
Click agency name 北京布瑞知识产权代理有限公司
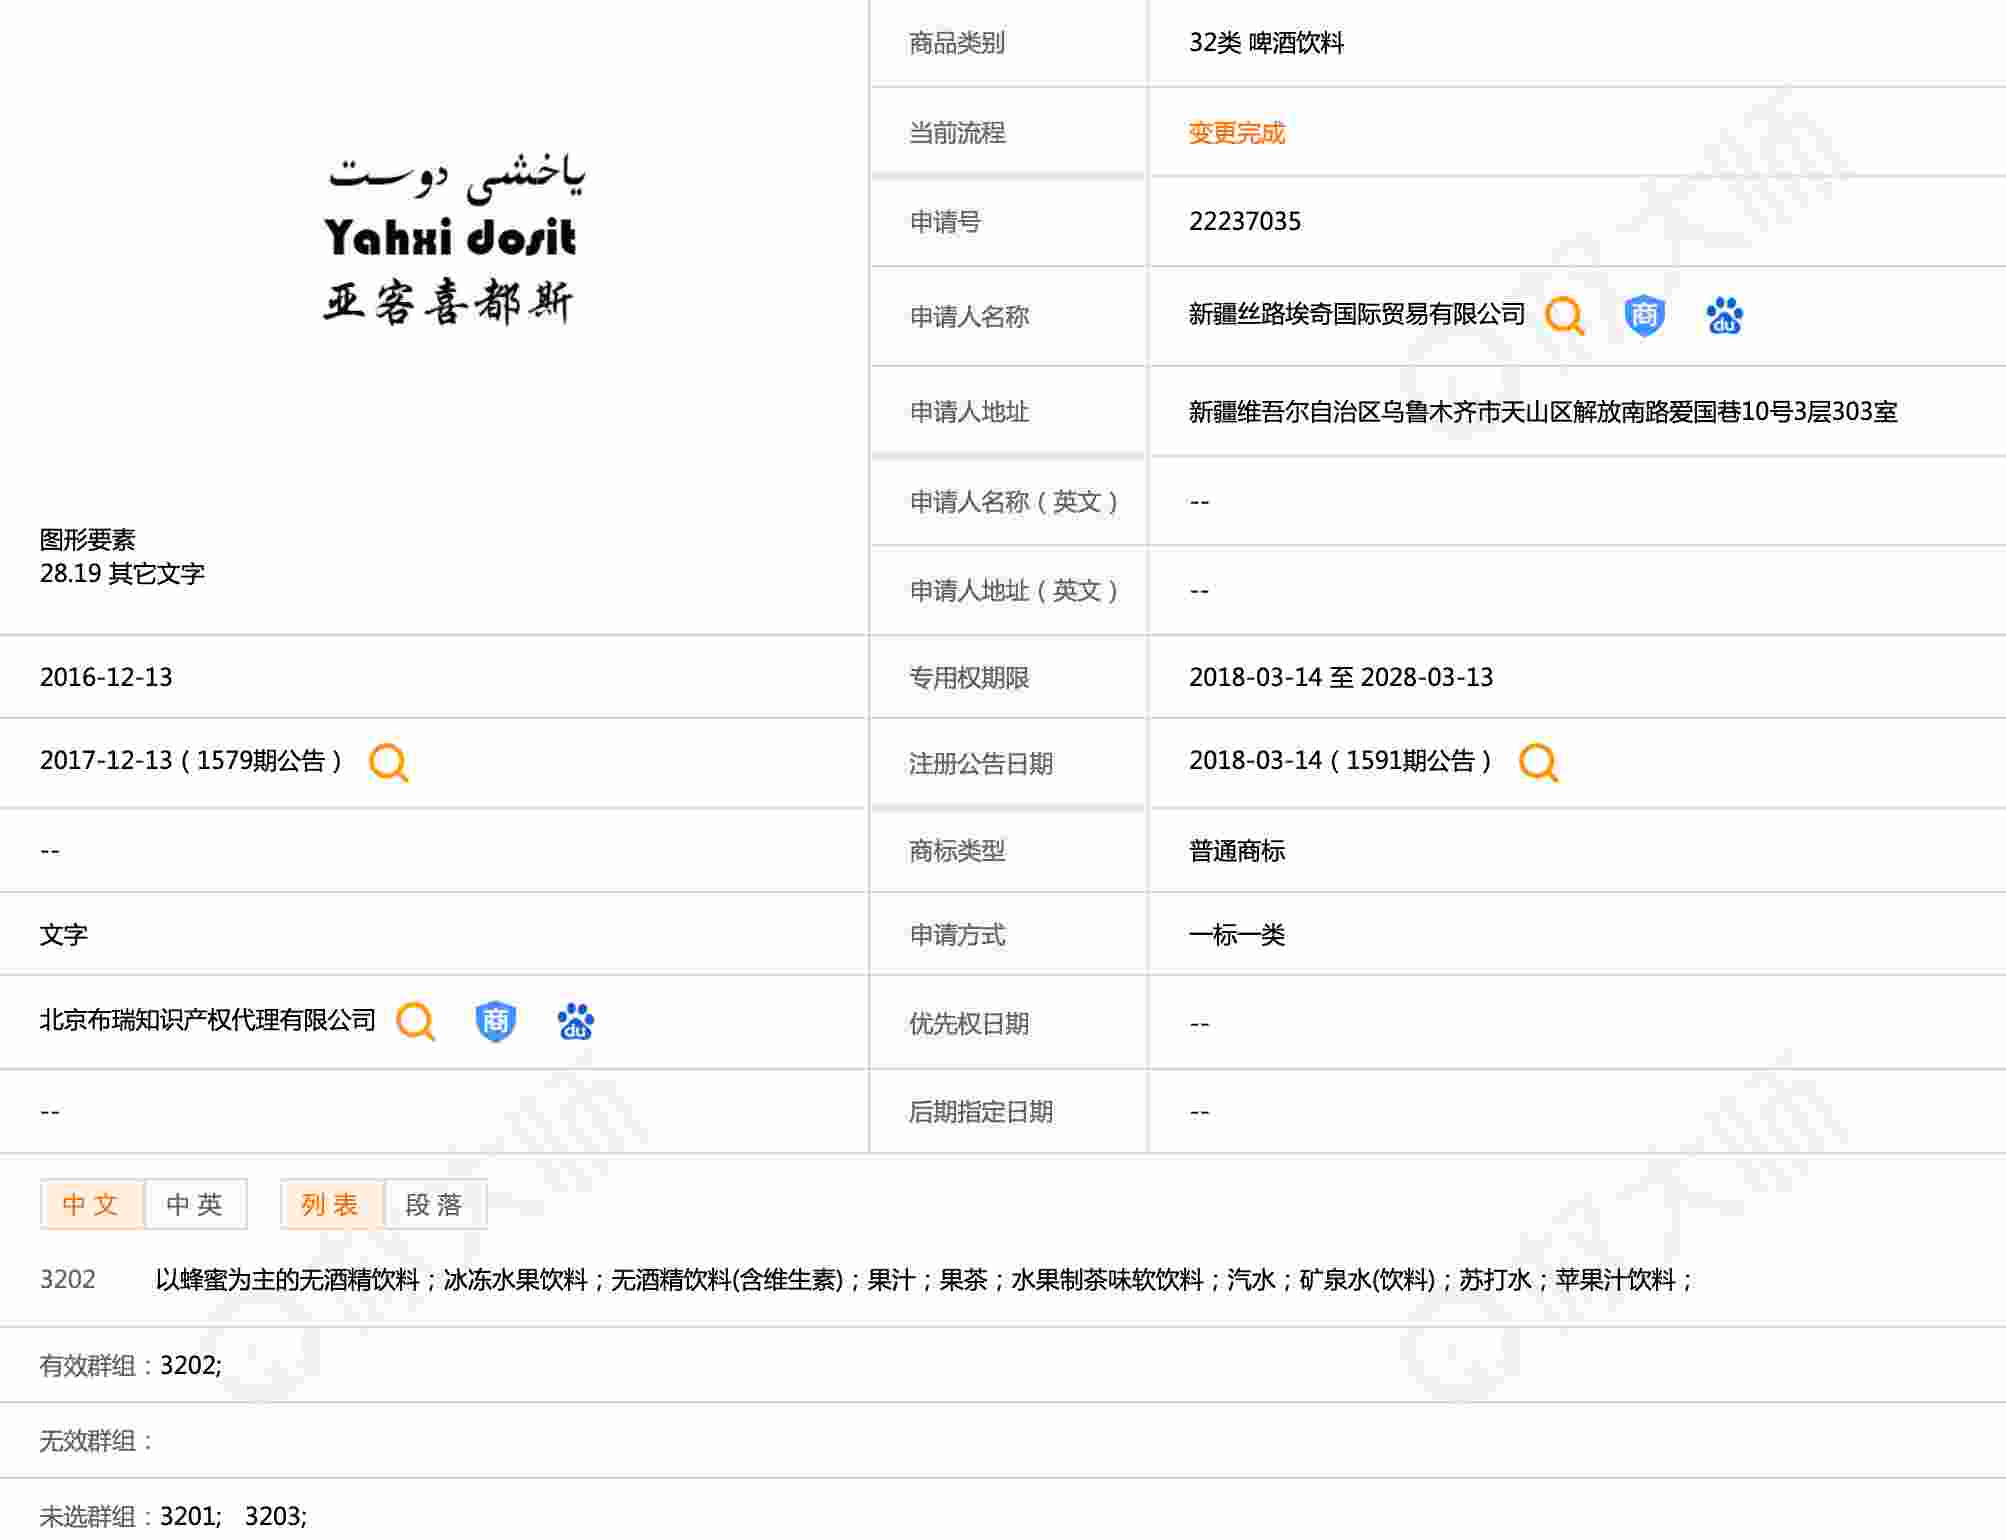[x=207, y=1020]
